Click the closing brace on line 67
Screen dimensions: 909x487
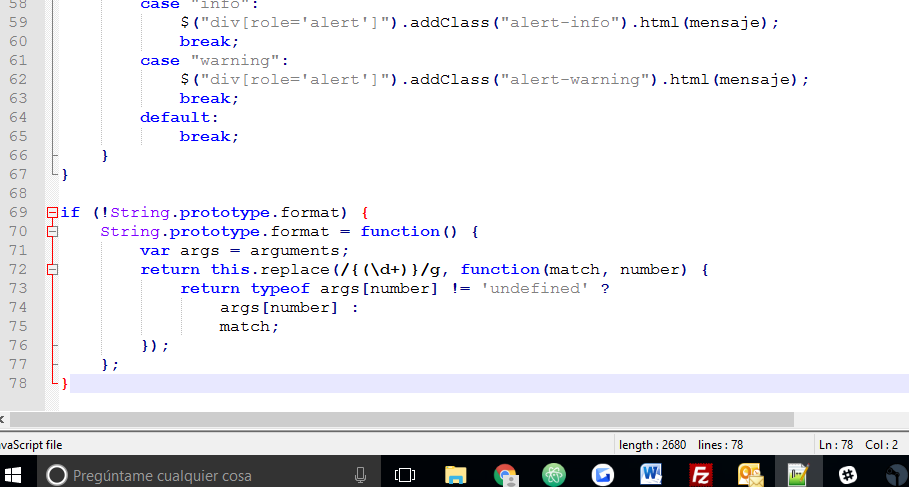(65, 174)
